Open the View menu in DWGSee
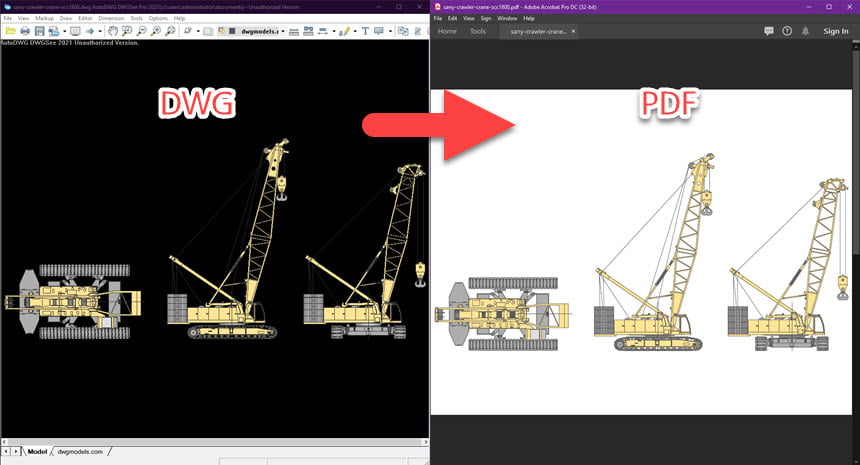The image size is (860, 465). click(24, 18)
